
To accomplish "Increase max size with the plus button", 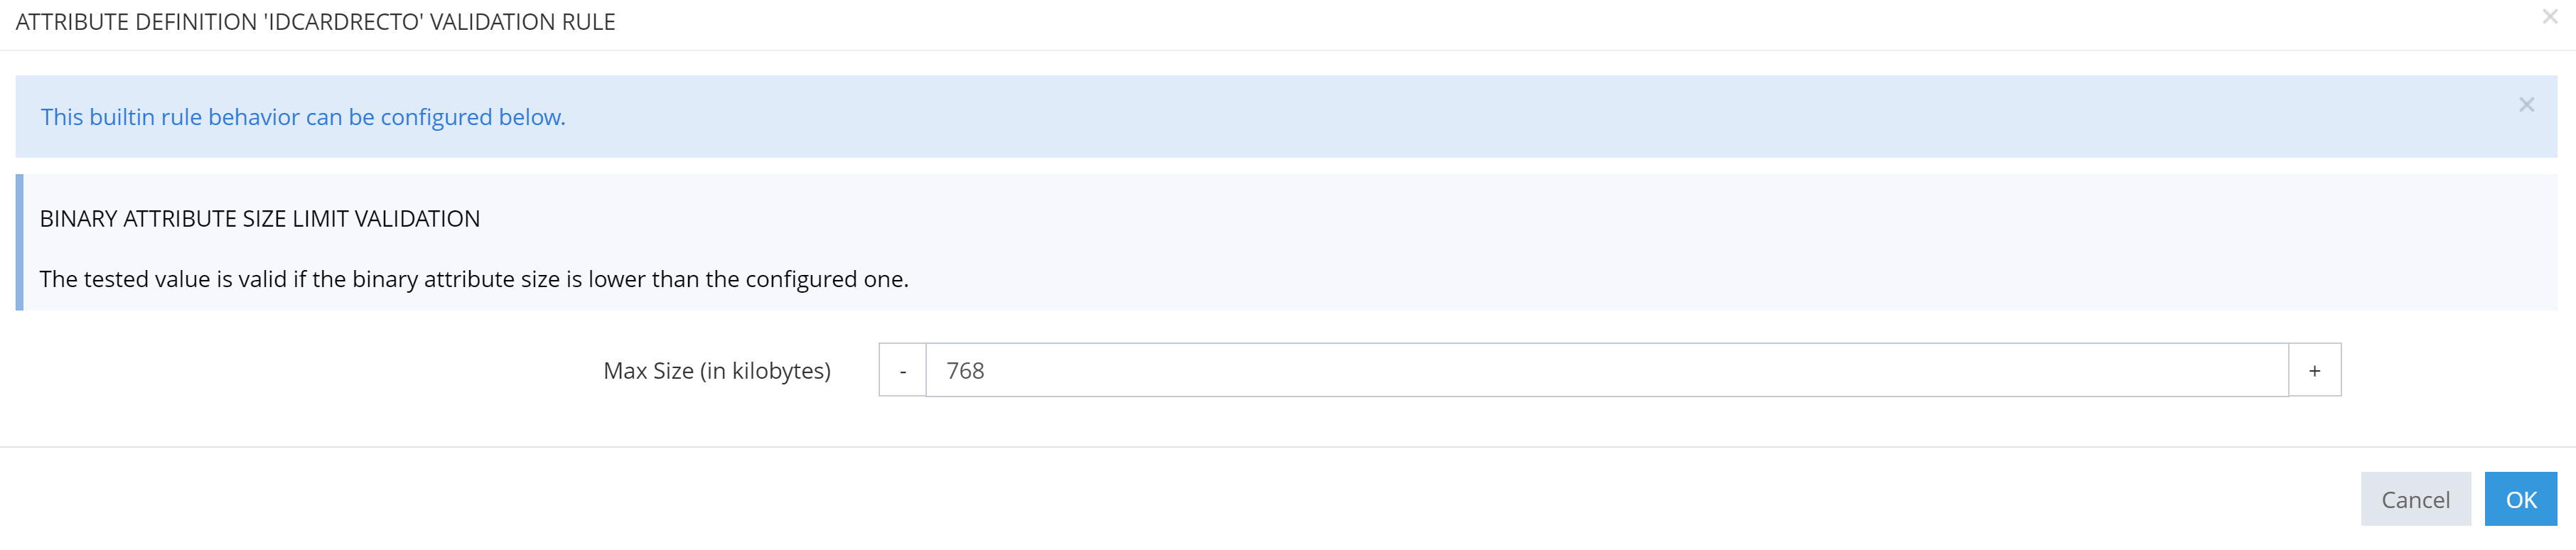I will 2314,371.
